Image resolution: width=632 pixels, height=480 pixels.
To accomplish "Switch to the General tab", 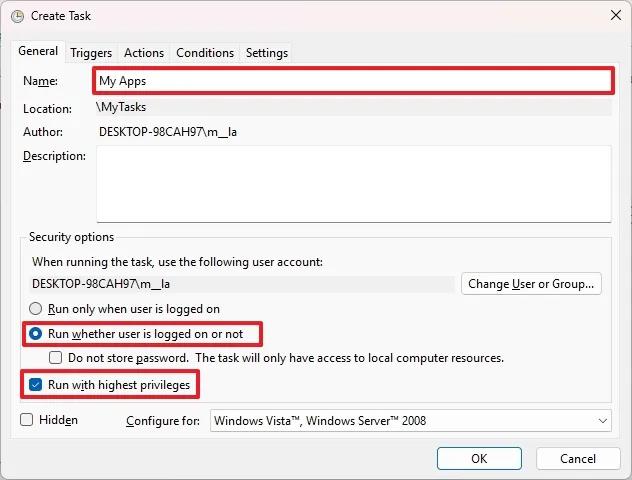I will [x=38, y=51].
